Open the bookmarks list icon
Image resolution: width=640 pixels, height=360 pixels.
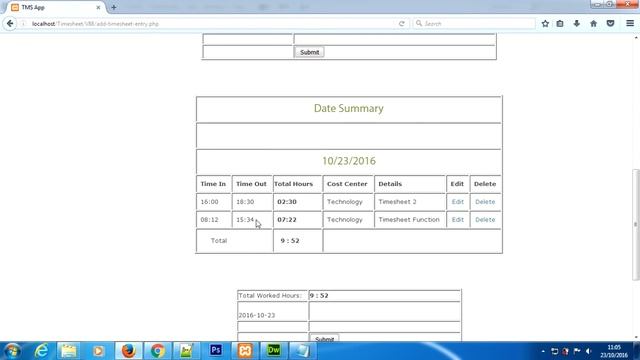point(560,24)
